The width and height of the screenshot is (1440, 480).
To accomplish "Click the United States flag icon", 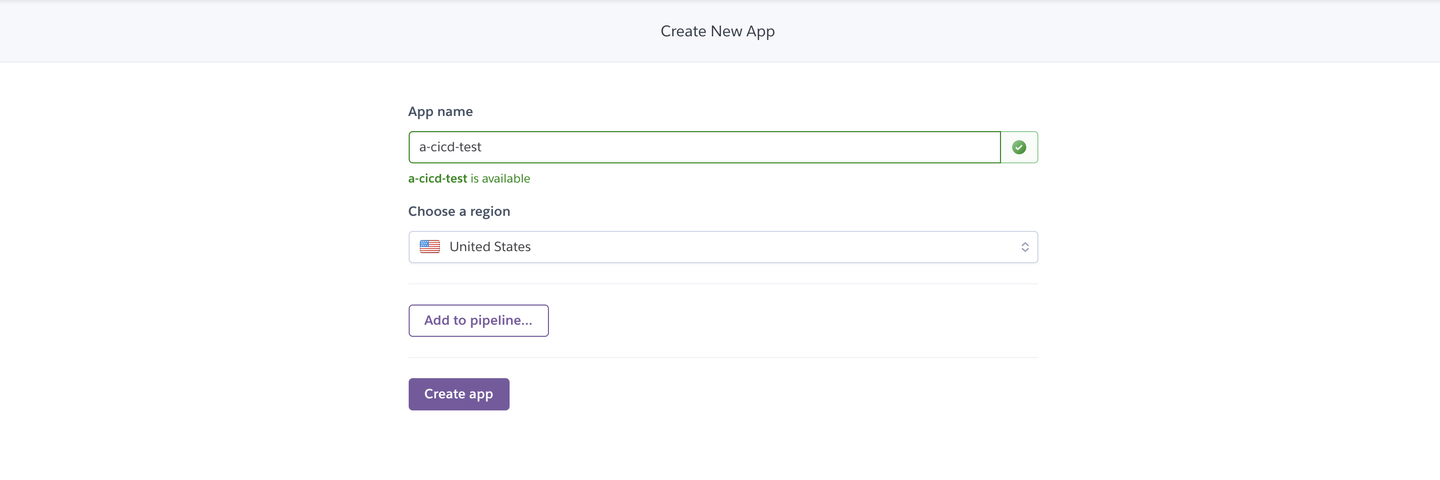I will click(x=430, y=247).
